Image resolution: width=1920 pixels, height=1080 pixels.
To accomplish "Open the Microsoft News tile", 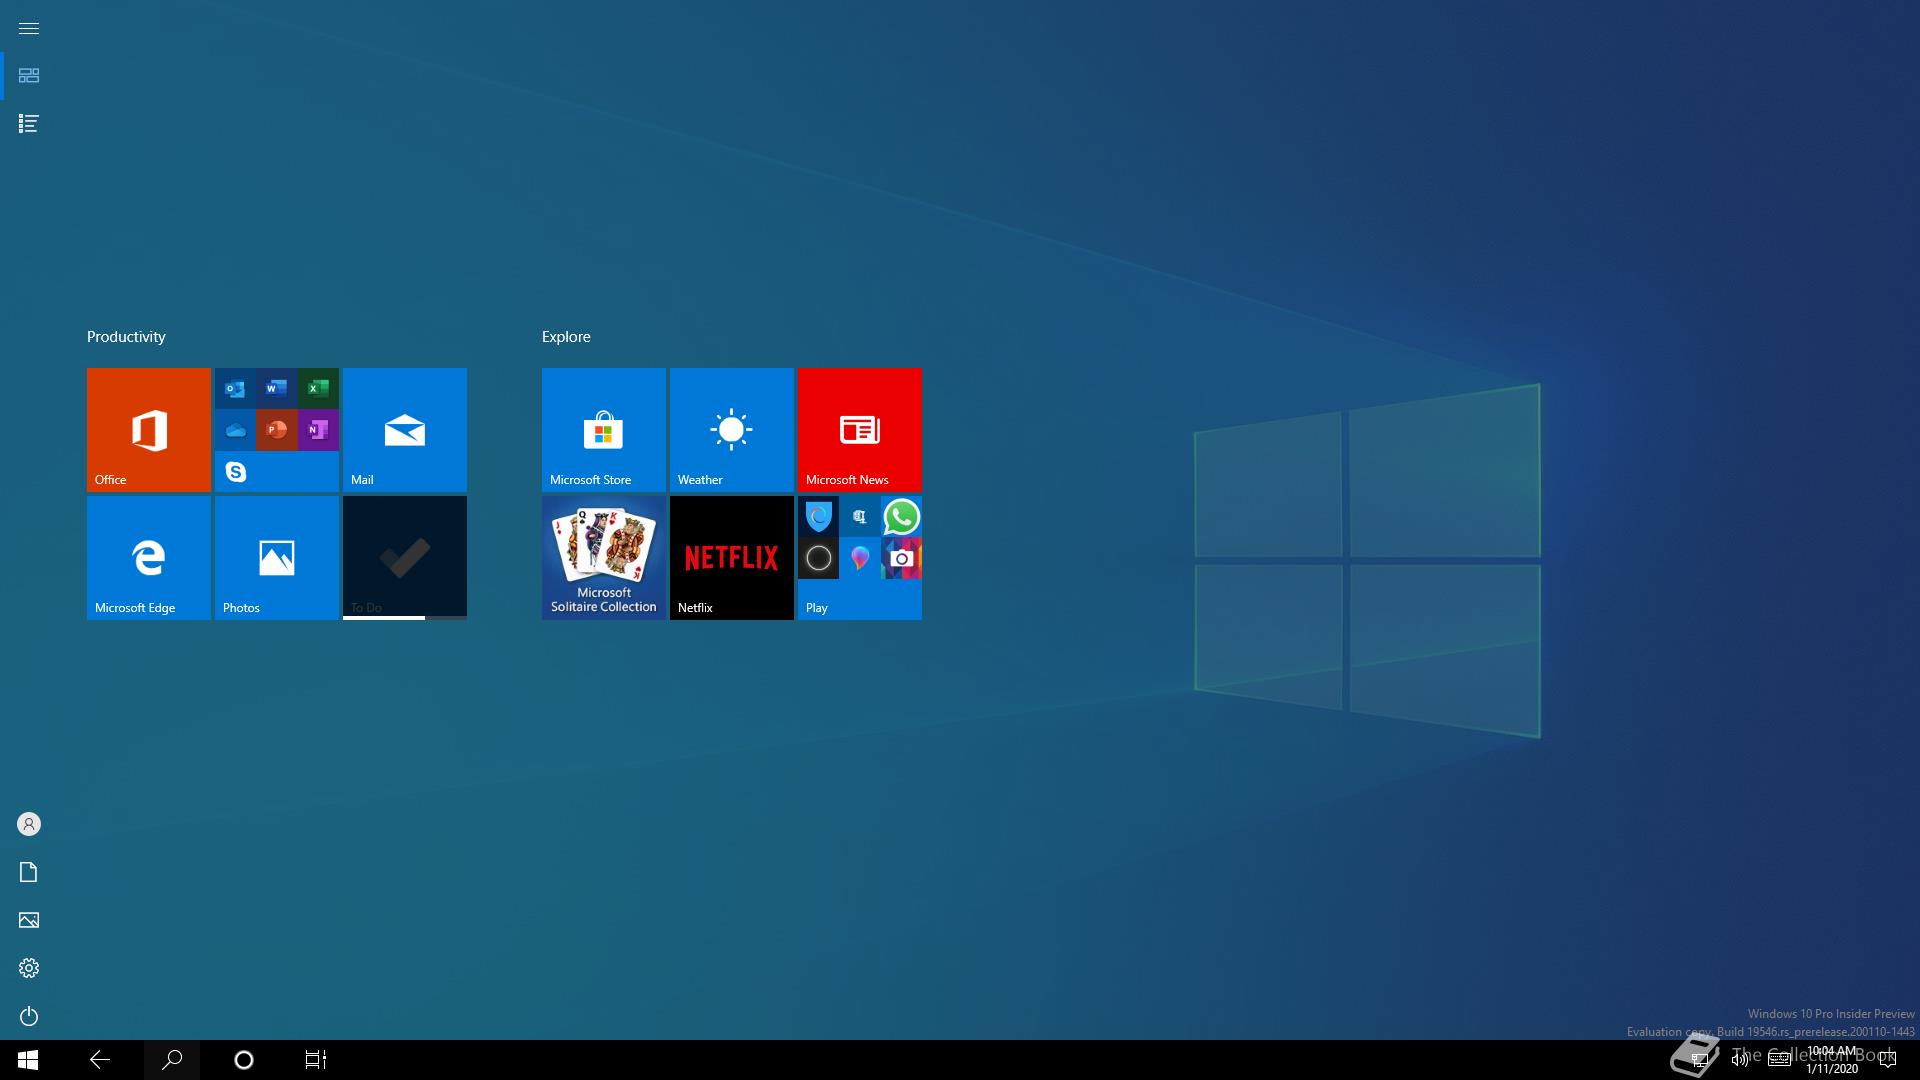I will pos(860,430).
